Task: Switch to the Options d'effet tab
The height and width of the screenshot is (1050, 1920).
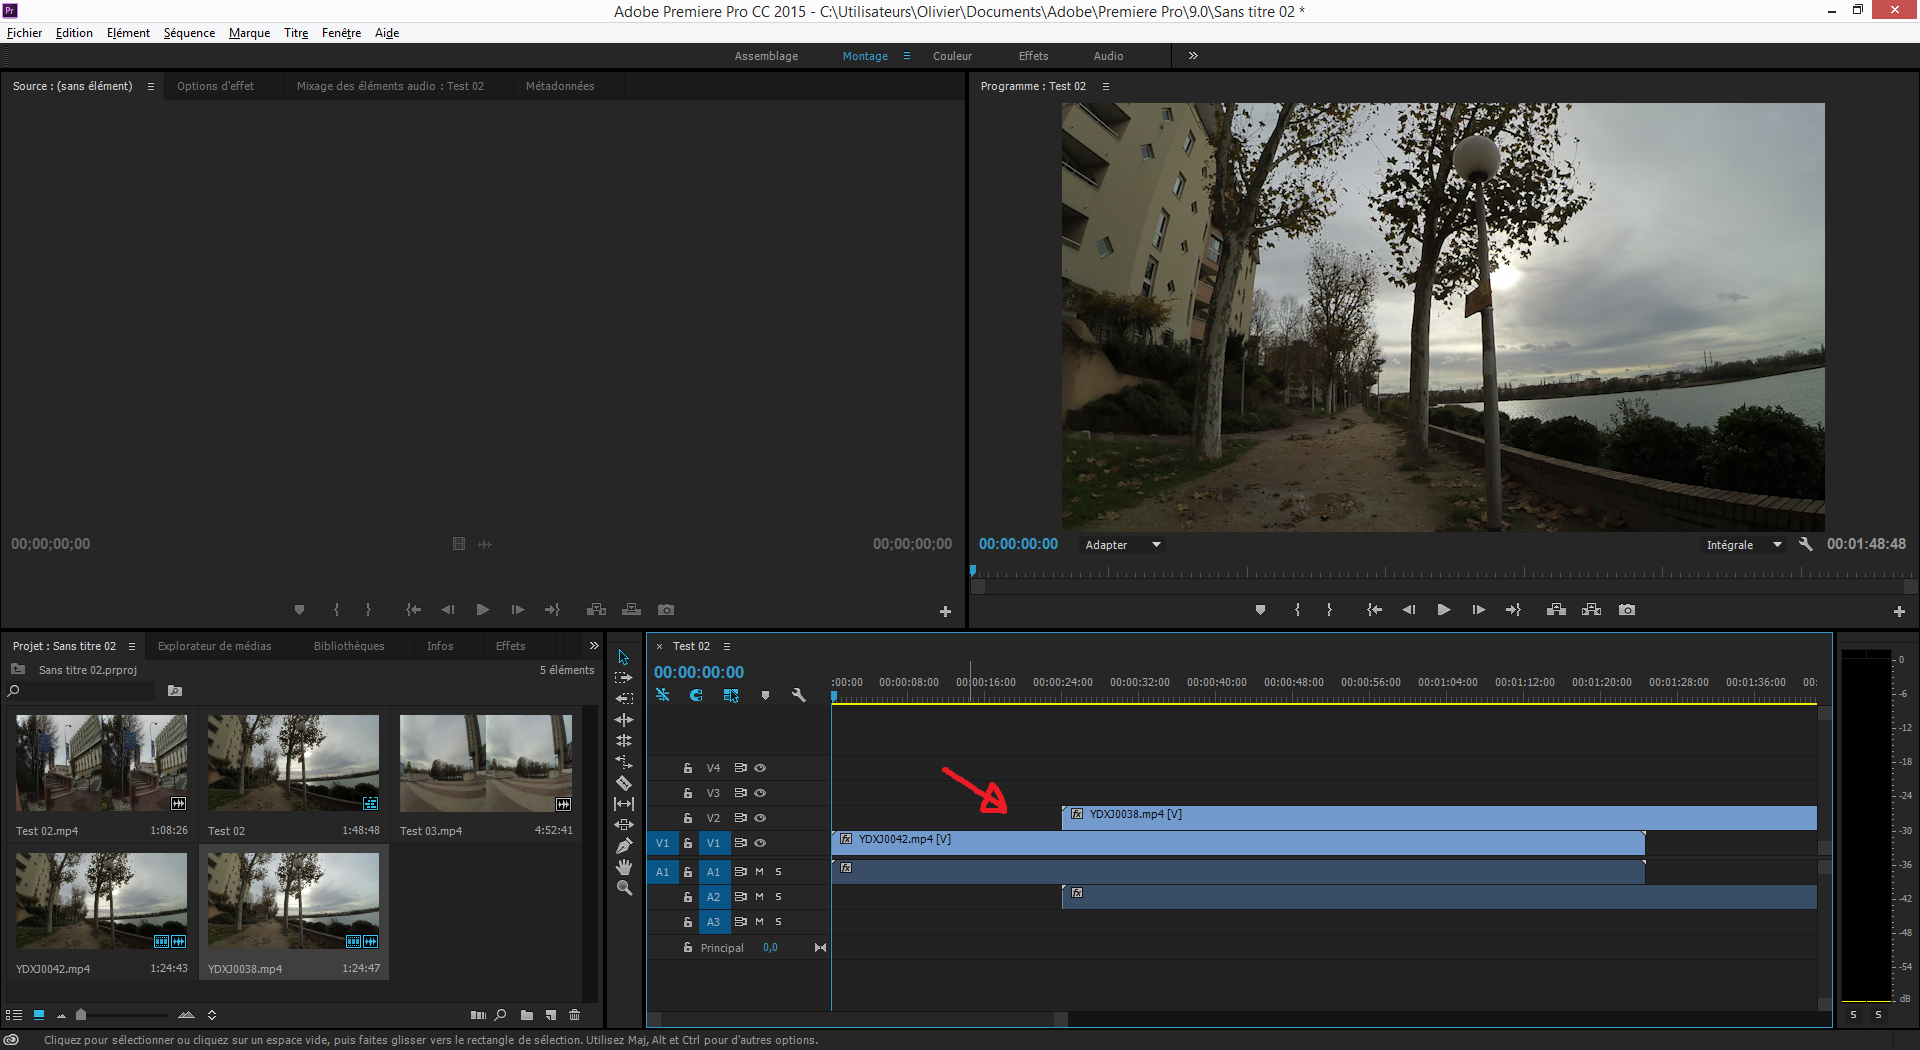Action: click(215, 86)
